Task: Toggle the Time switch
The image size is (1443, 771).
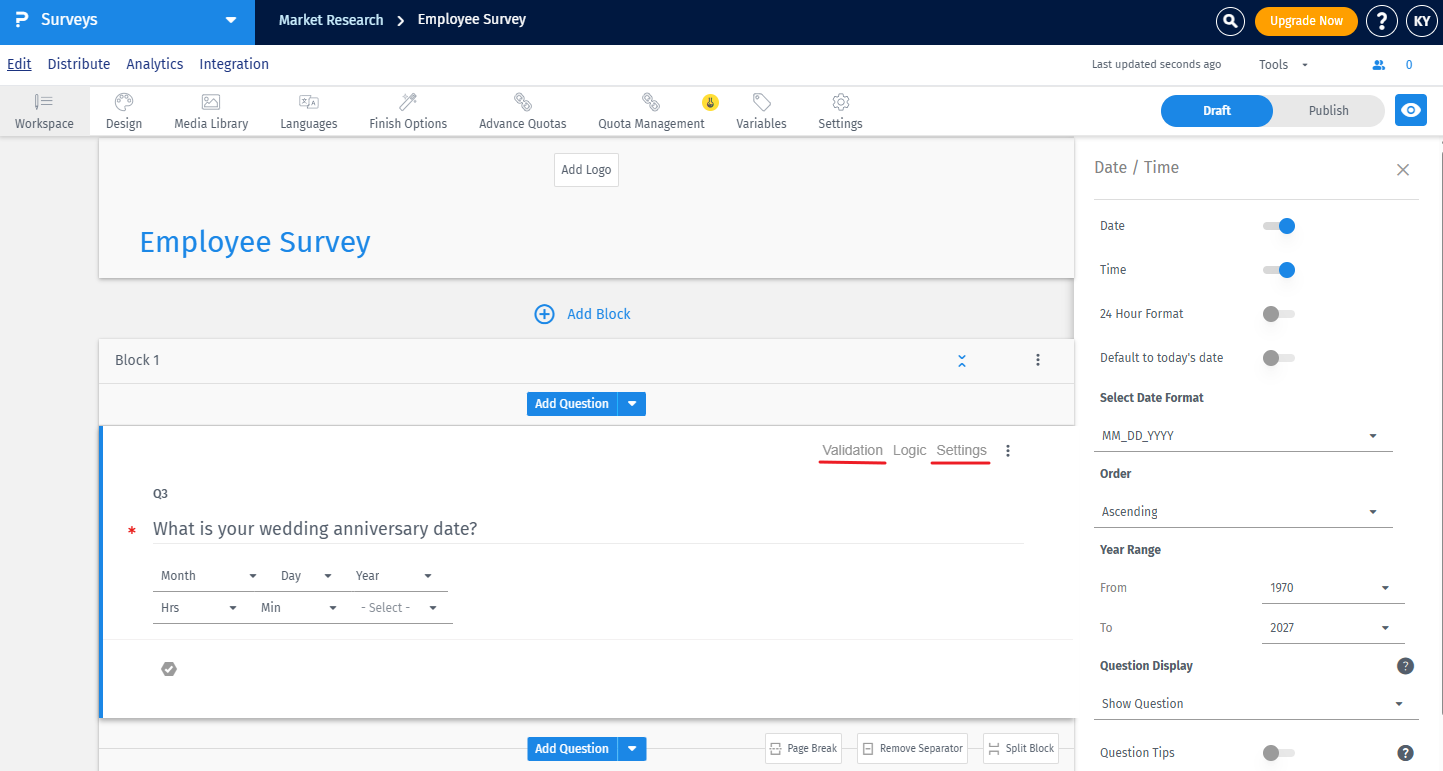Action: [x=1279, y=270]
